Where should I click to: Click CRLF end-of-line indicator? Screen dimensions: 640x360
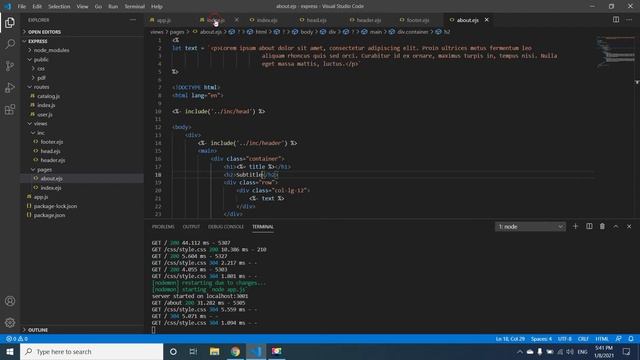coord(583,339)
